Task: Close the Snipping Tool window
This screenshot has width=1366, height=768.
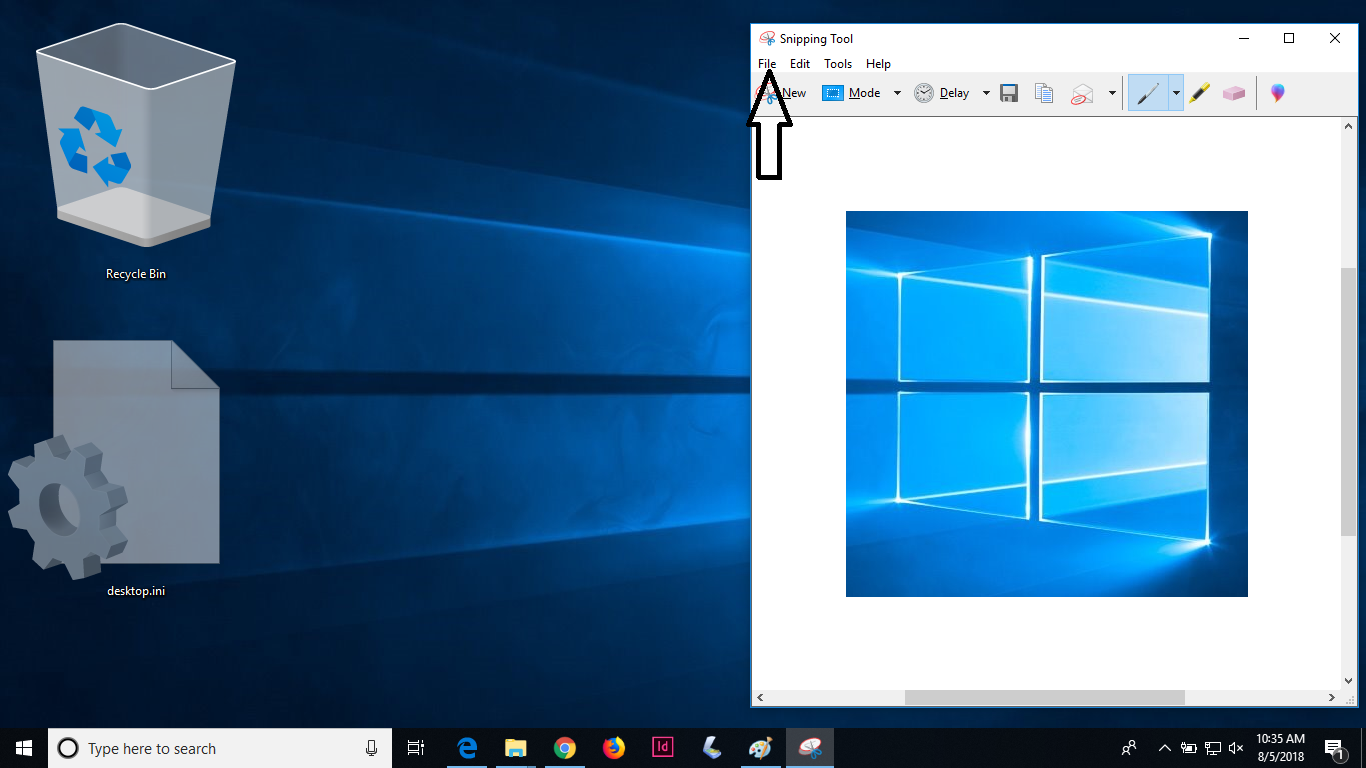Action: click(x=1335, y=38)
